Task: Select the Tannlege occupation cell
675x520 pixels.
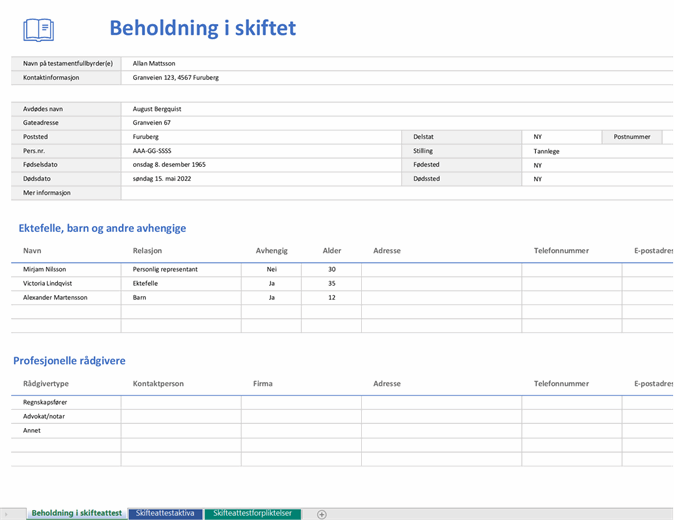Action: pyautogui.click(x=598, y=151)
